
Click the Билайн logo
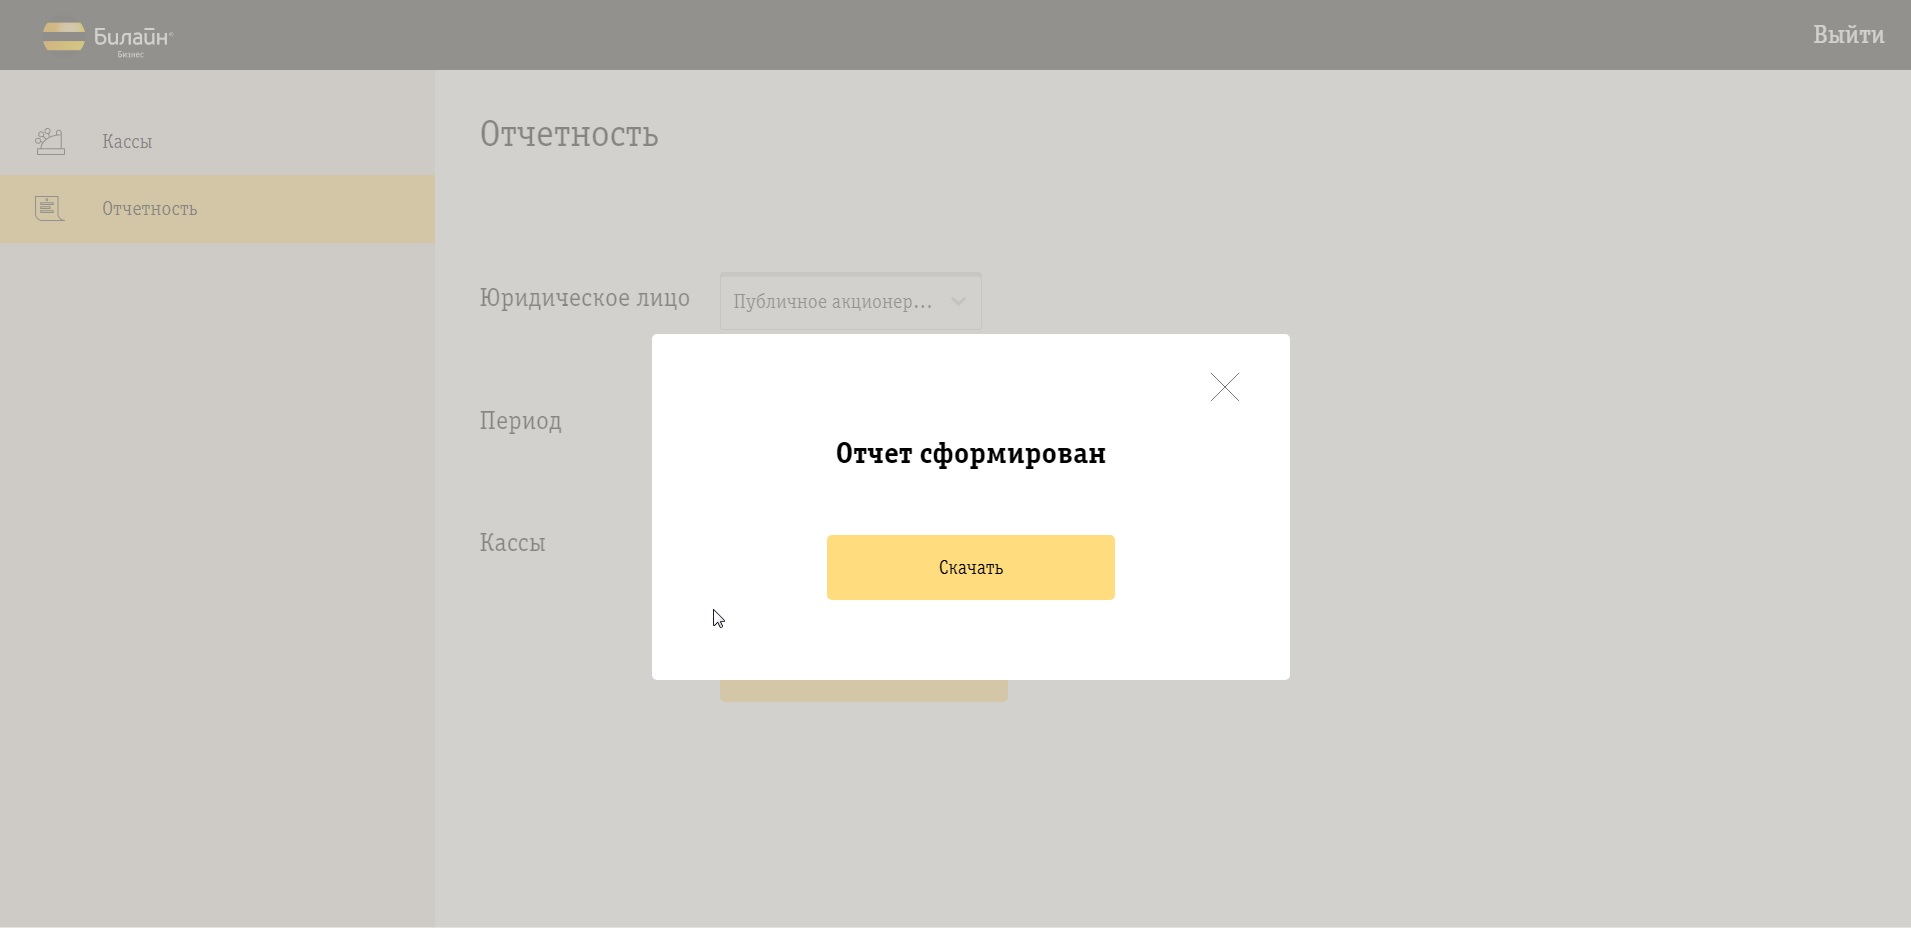point(108,38)
